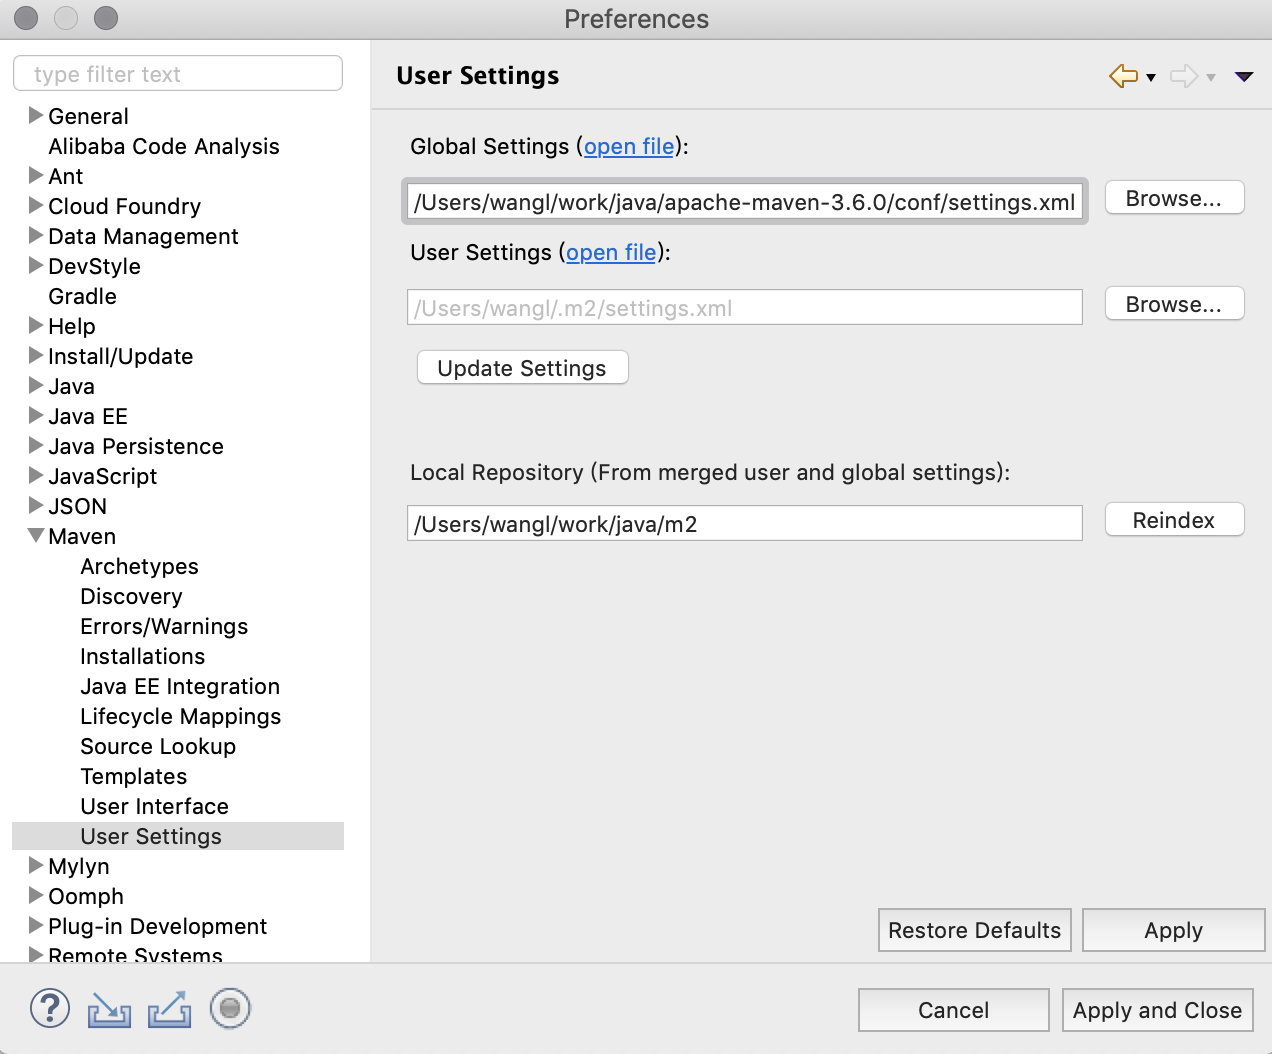
Task: Click the oomph preference recorder icon
Action: tap(230, 1008)
